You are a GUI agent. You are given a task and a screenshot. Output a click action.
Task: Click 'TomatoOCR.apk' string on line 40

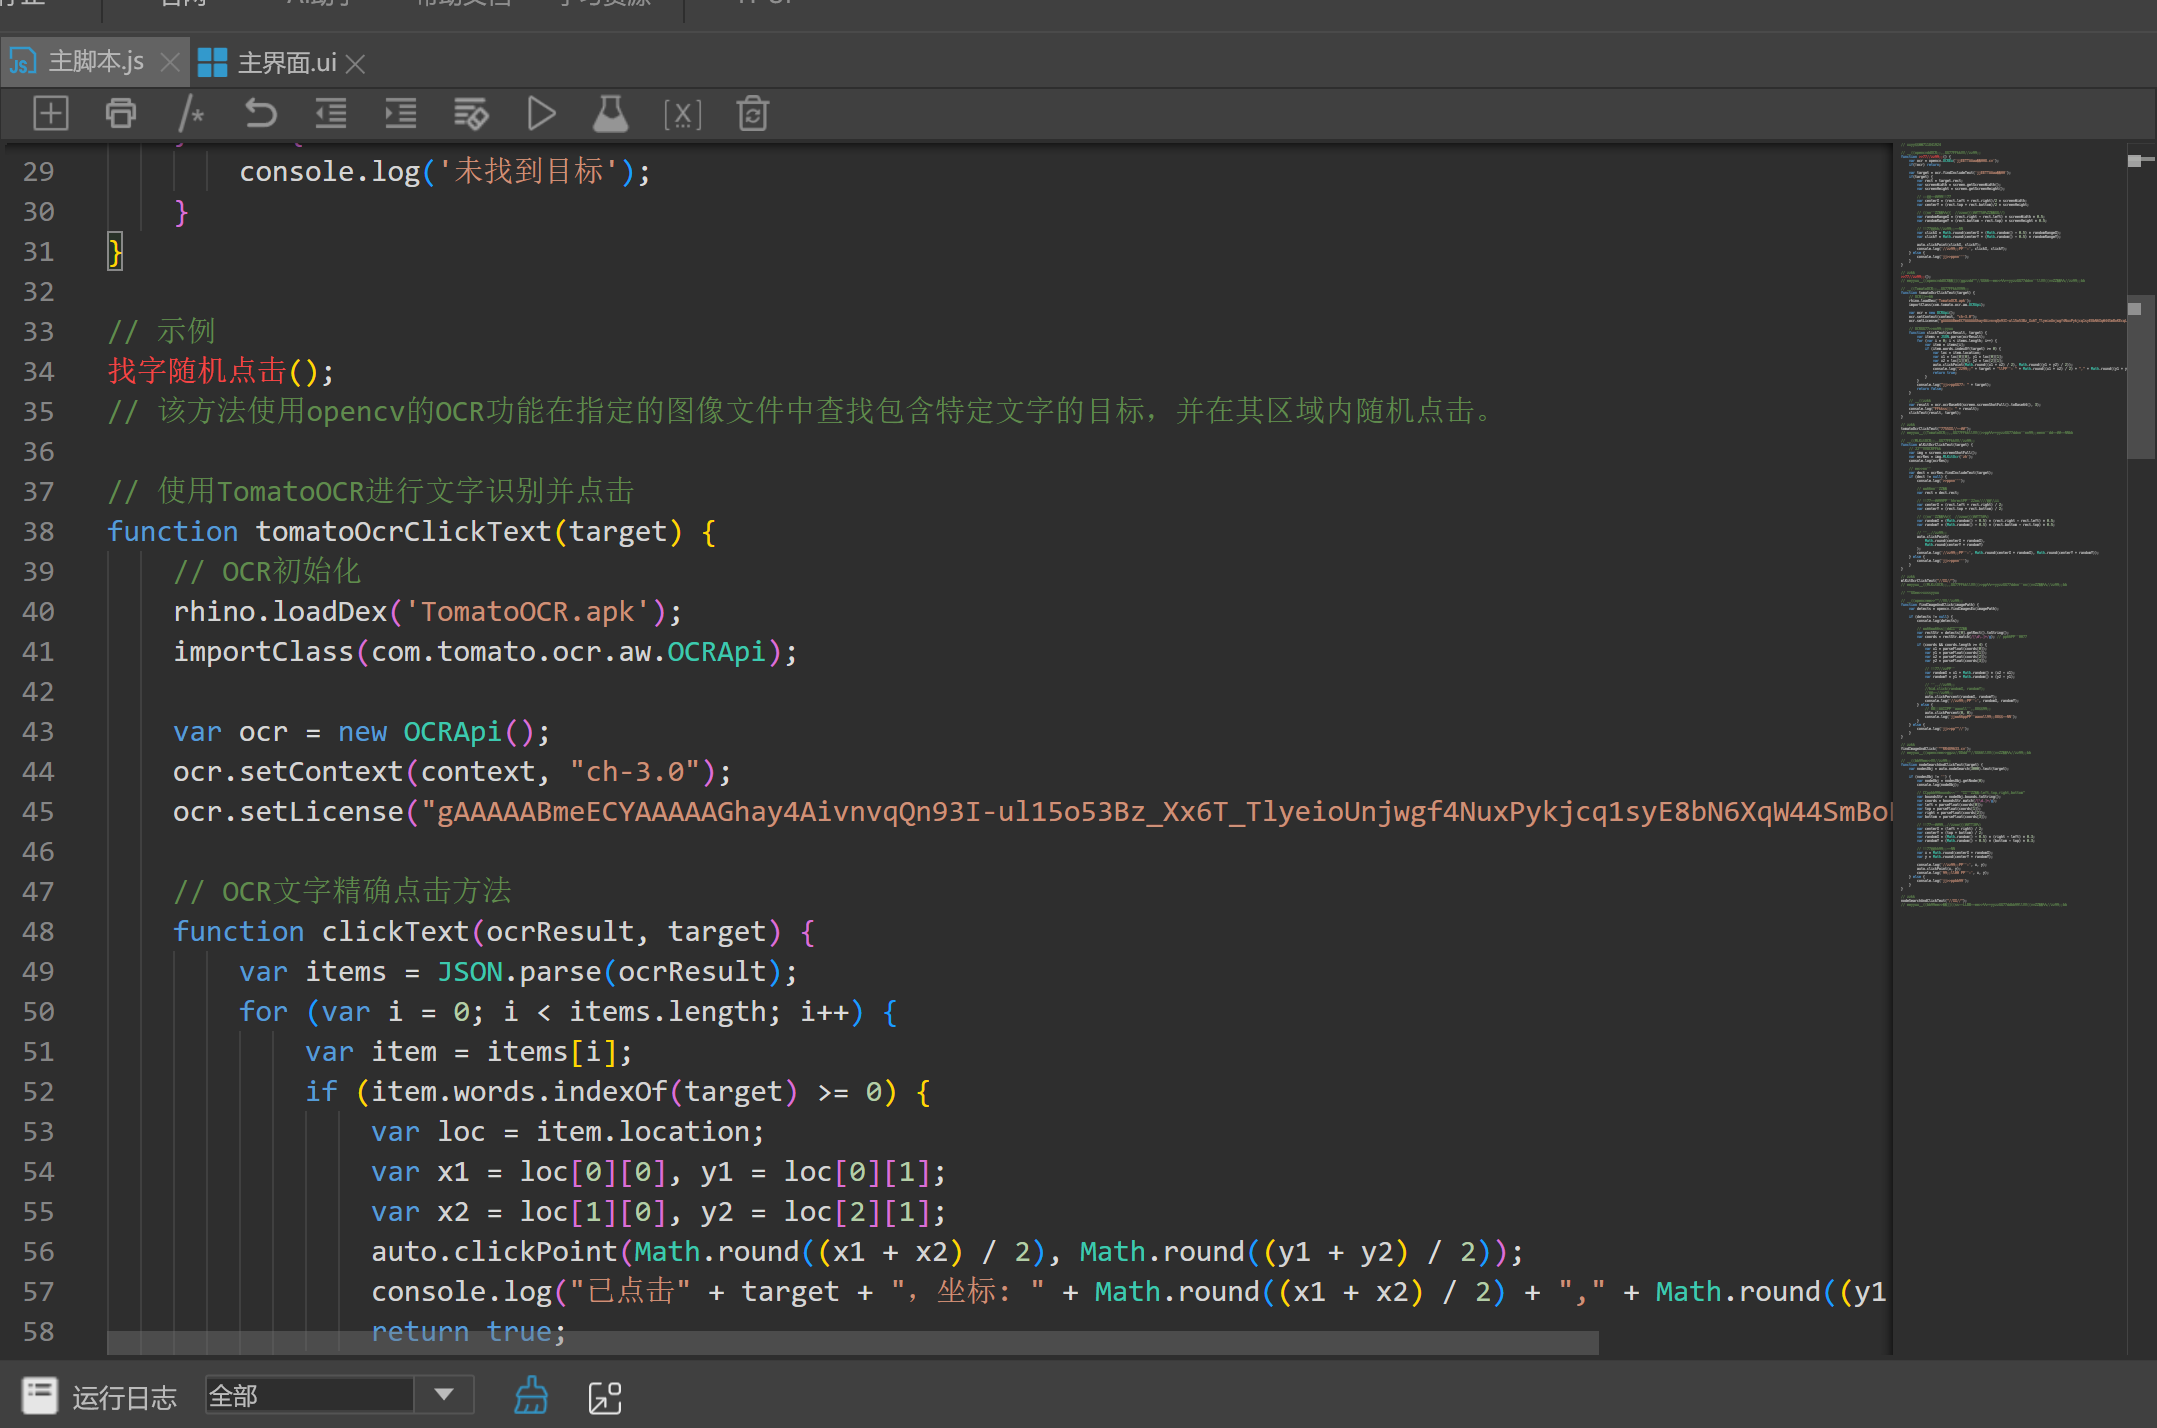pos(527,611)
